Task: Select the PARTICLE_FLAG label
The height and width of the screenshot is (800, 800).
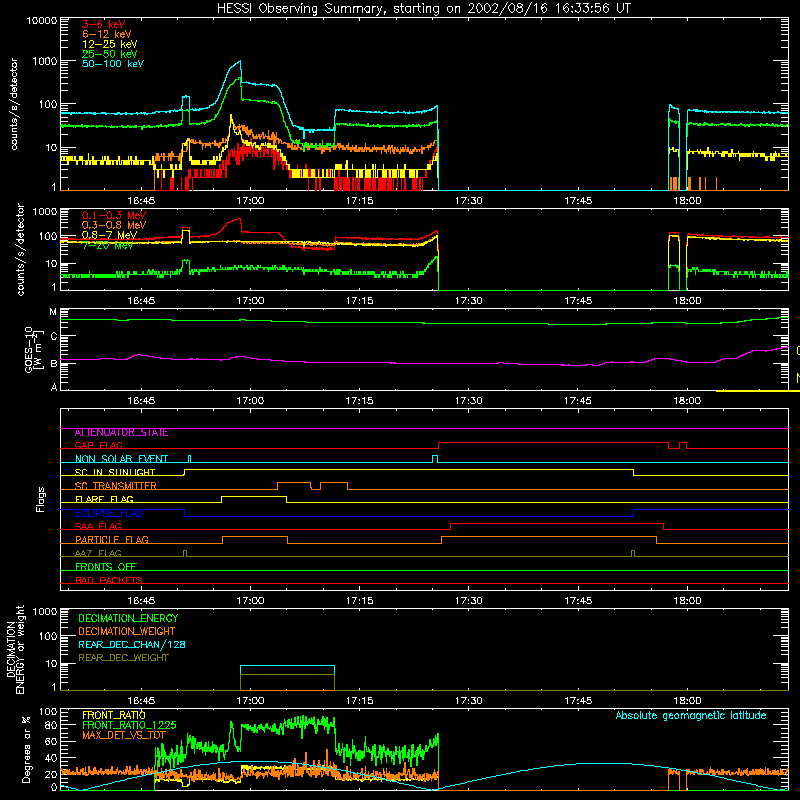Action: [112, 540]
